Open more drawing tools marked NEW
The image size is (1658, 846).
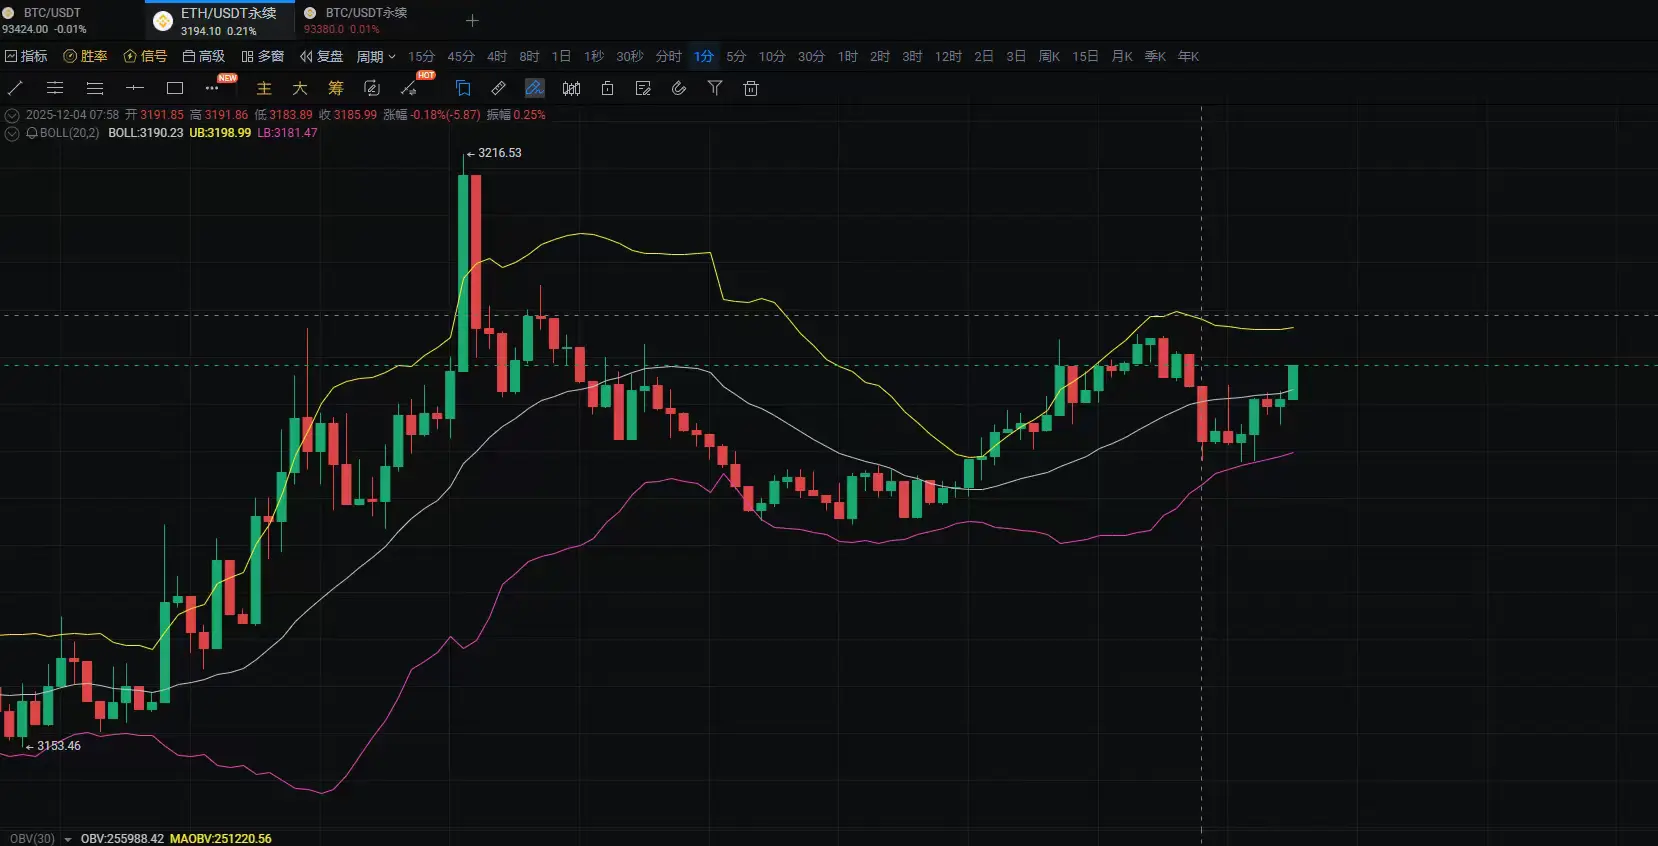click(213, 88)
